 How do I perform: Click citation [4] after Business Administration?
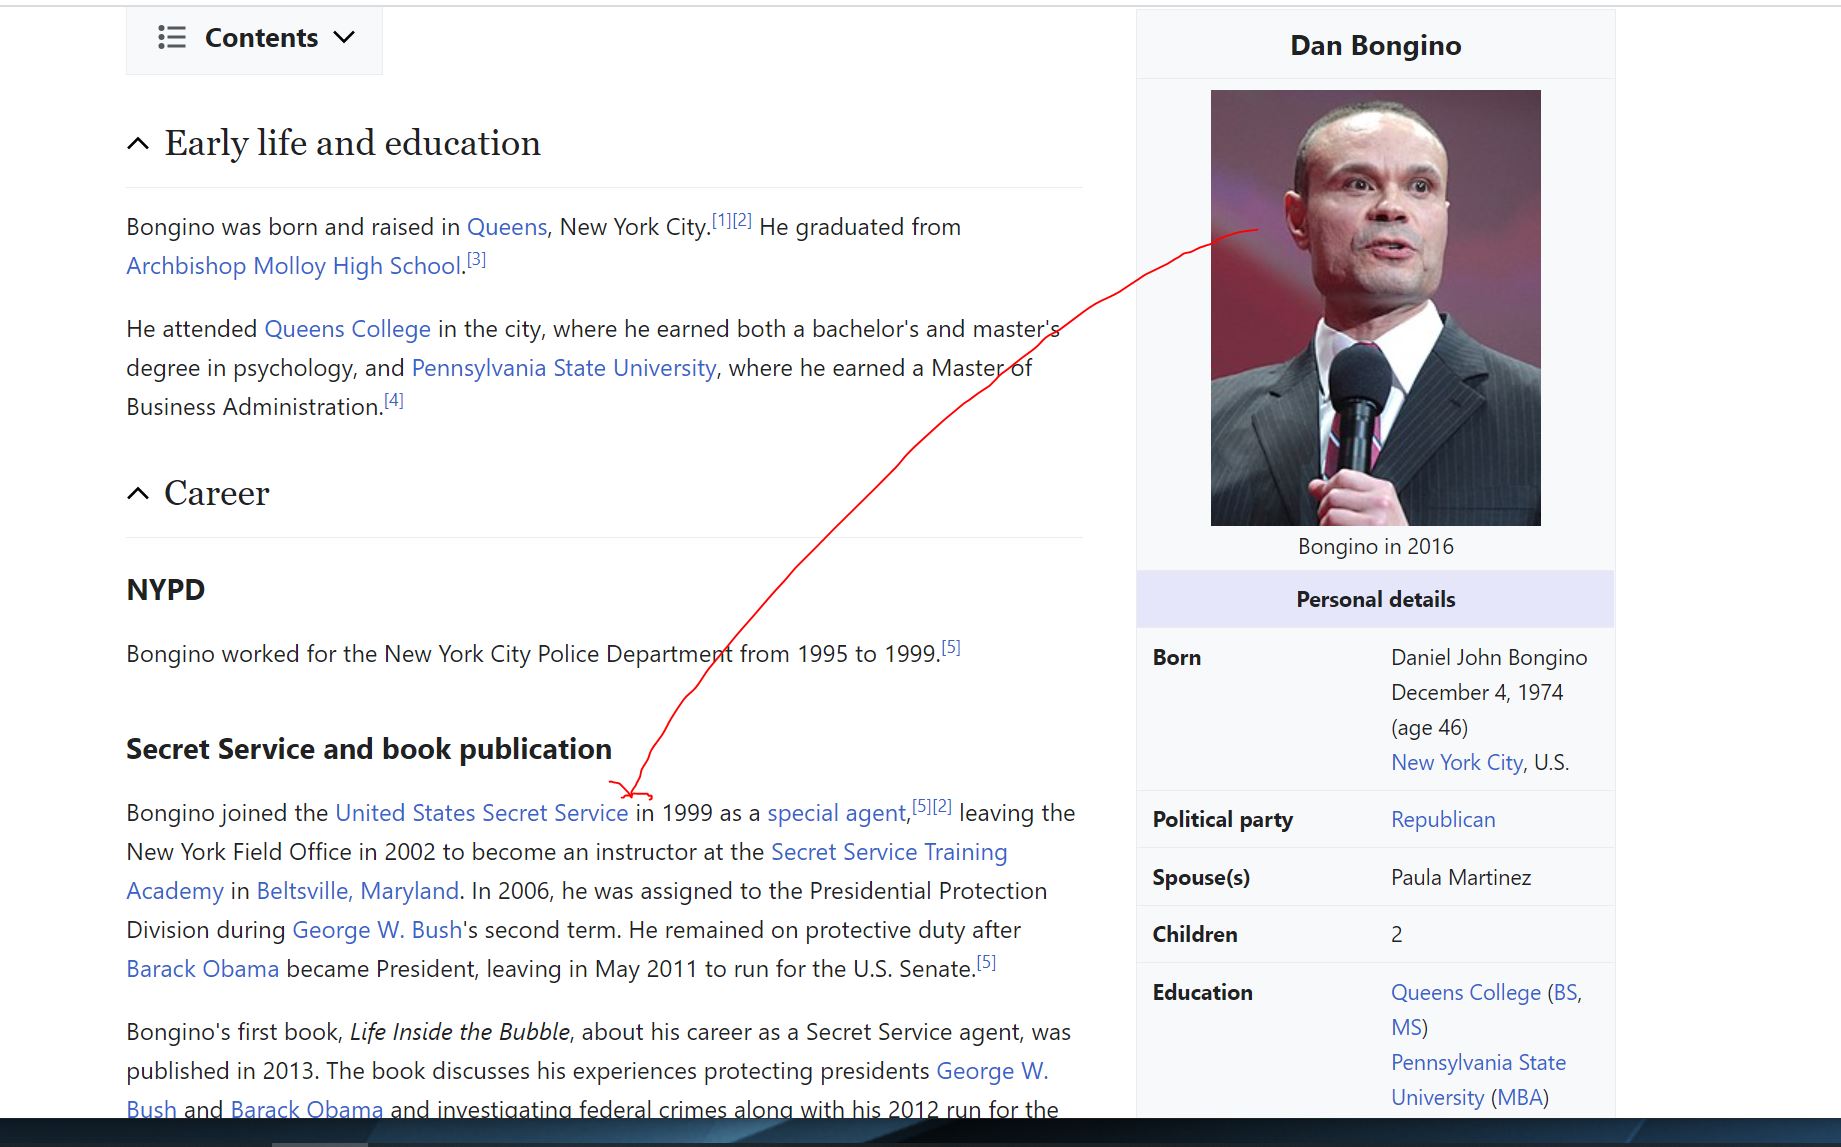click(x=394, y=401)
